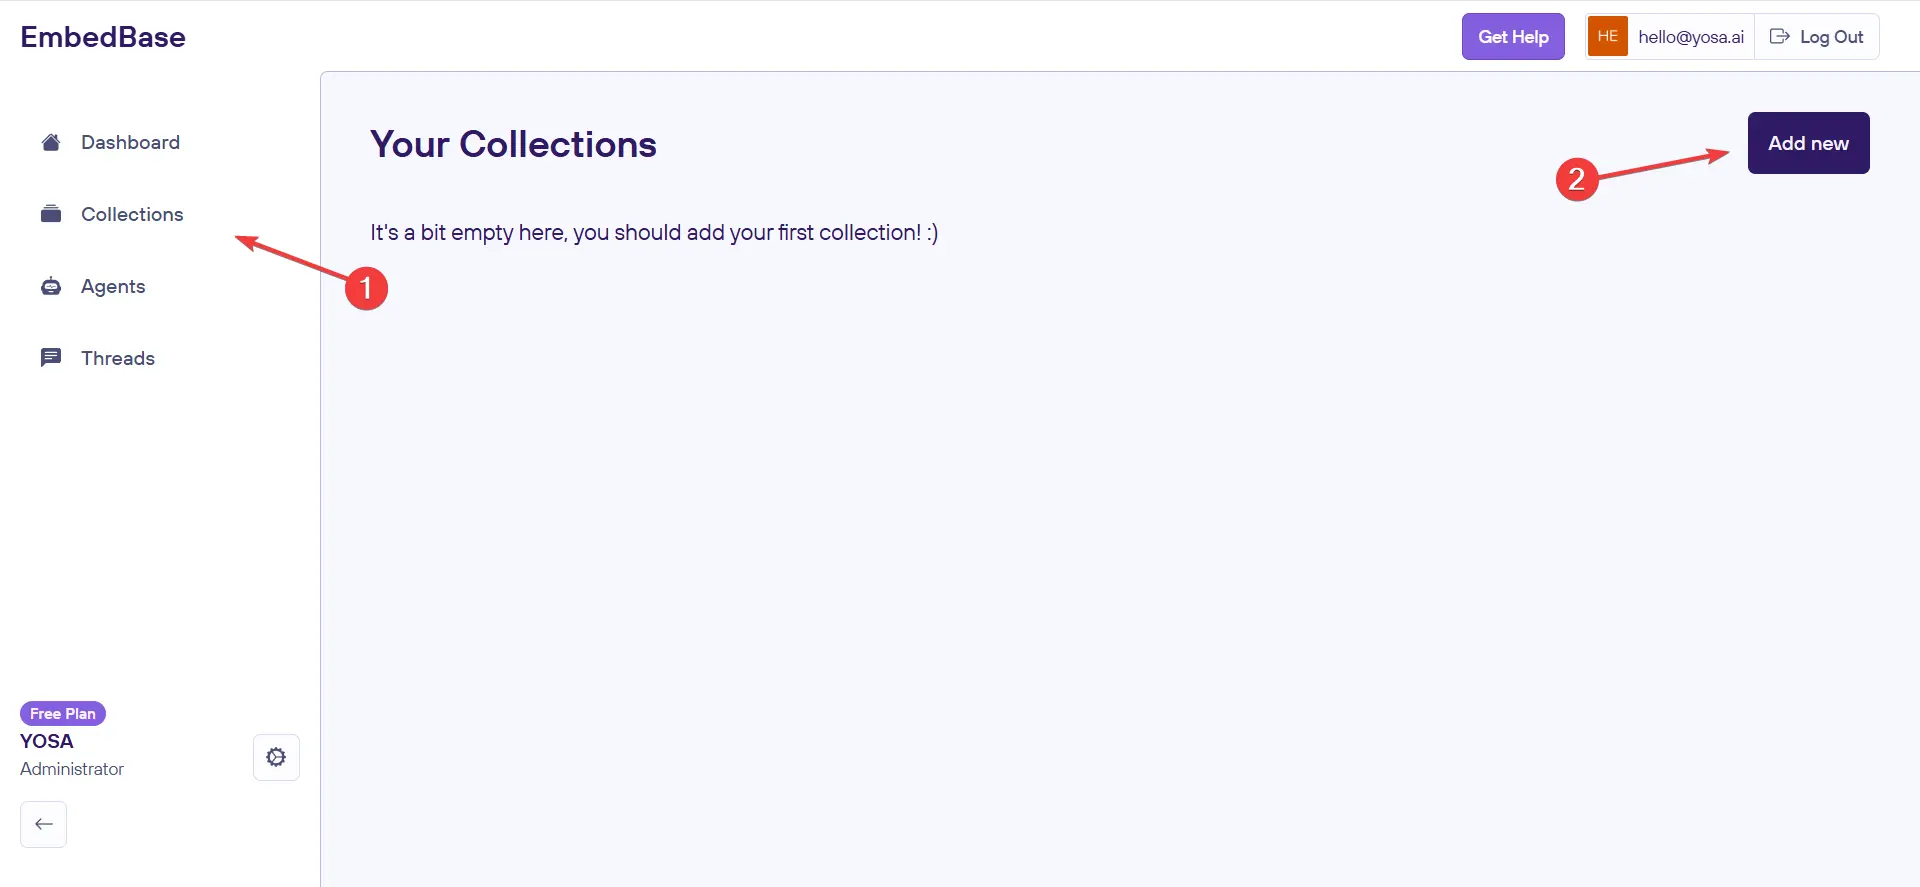
Task: Open the Dashboard menu item
Action: pos(130,142)
